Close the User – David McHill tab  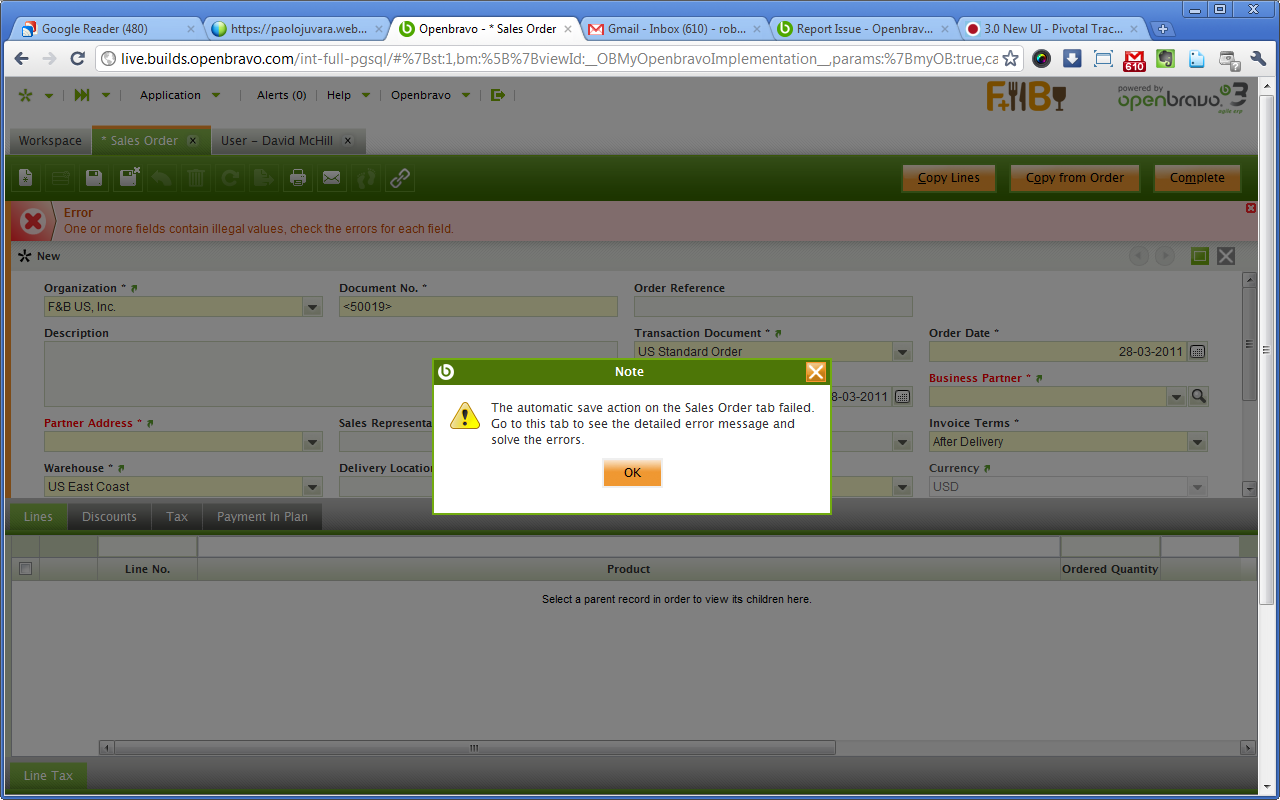tap(348, 141)
